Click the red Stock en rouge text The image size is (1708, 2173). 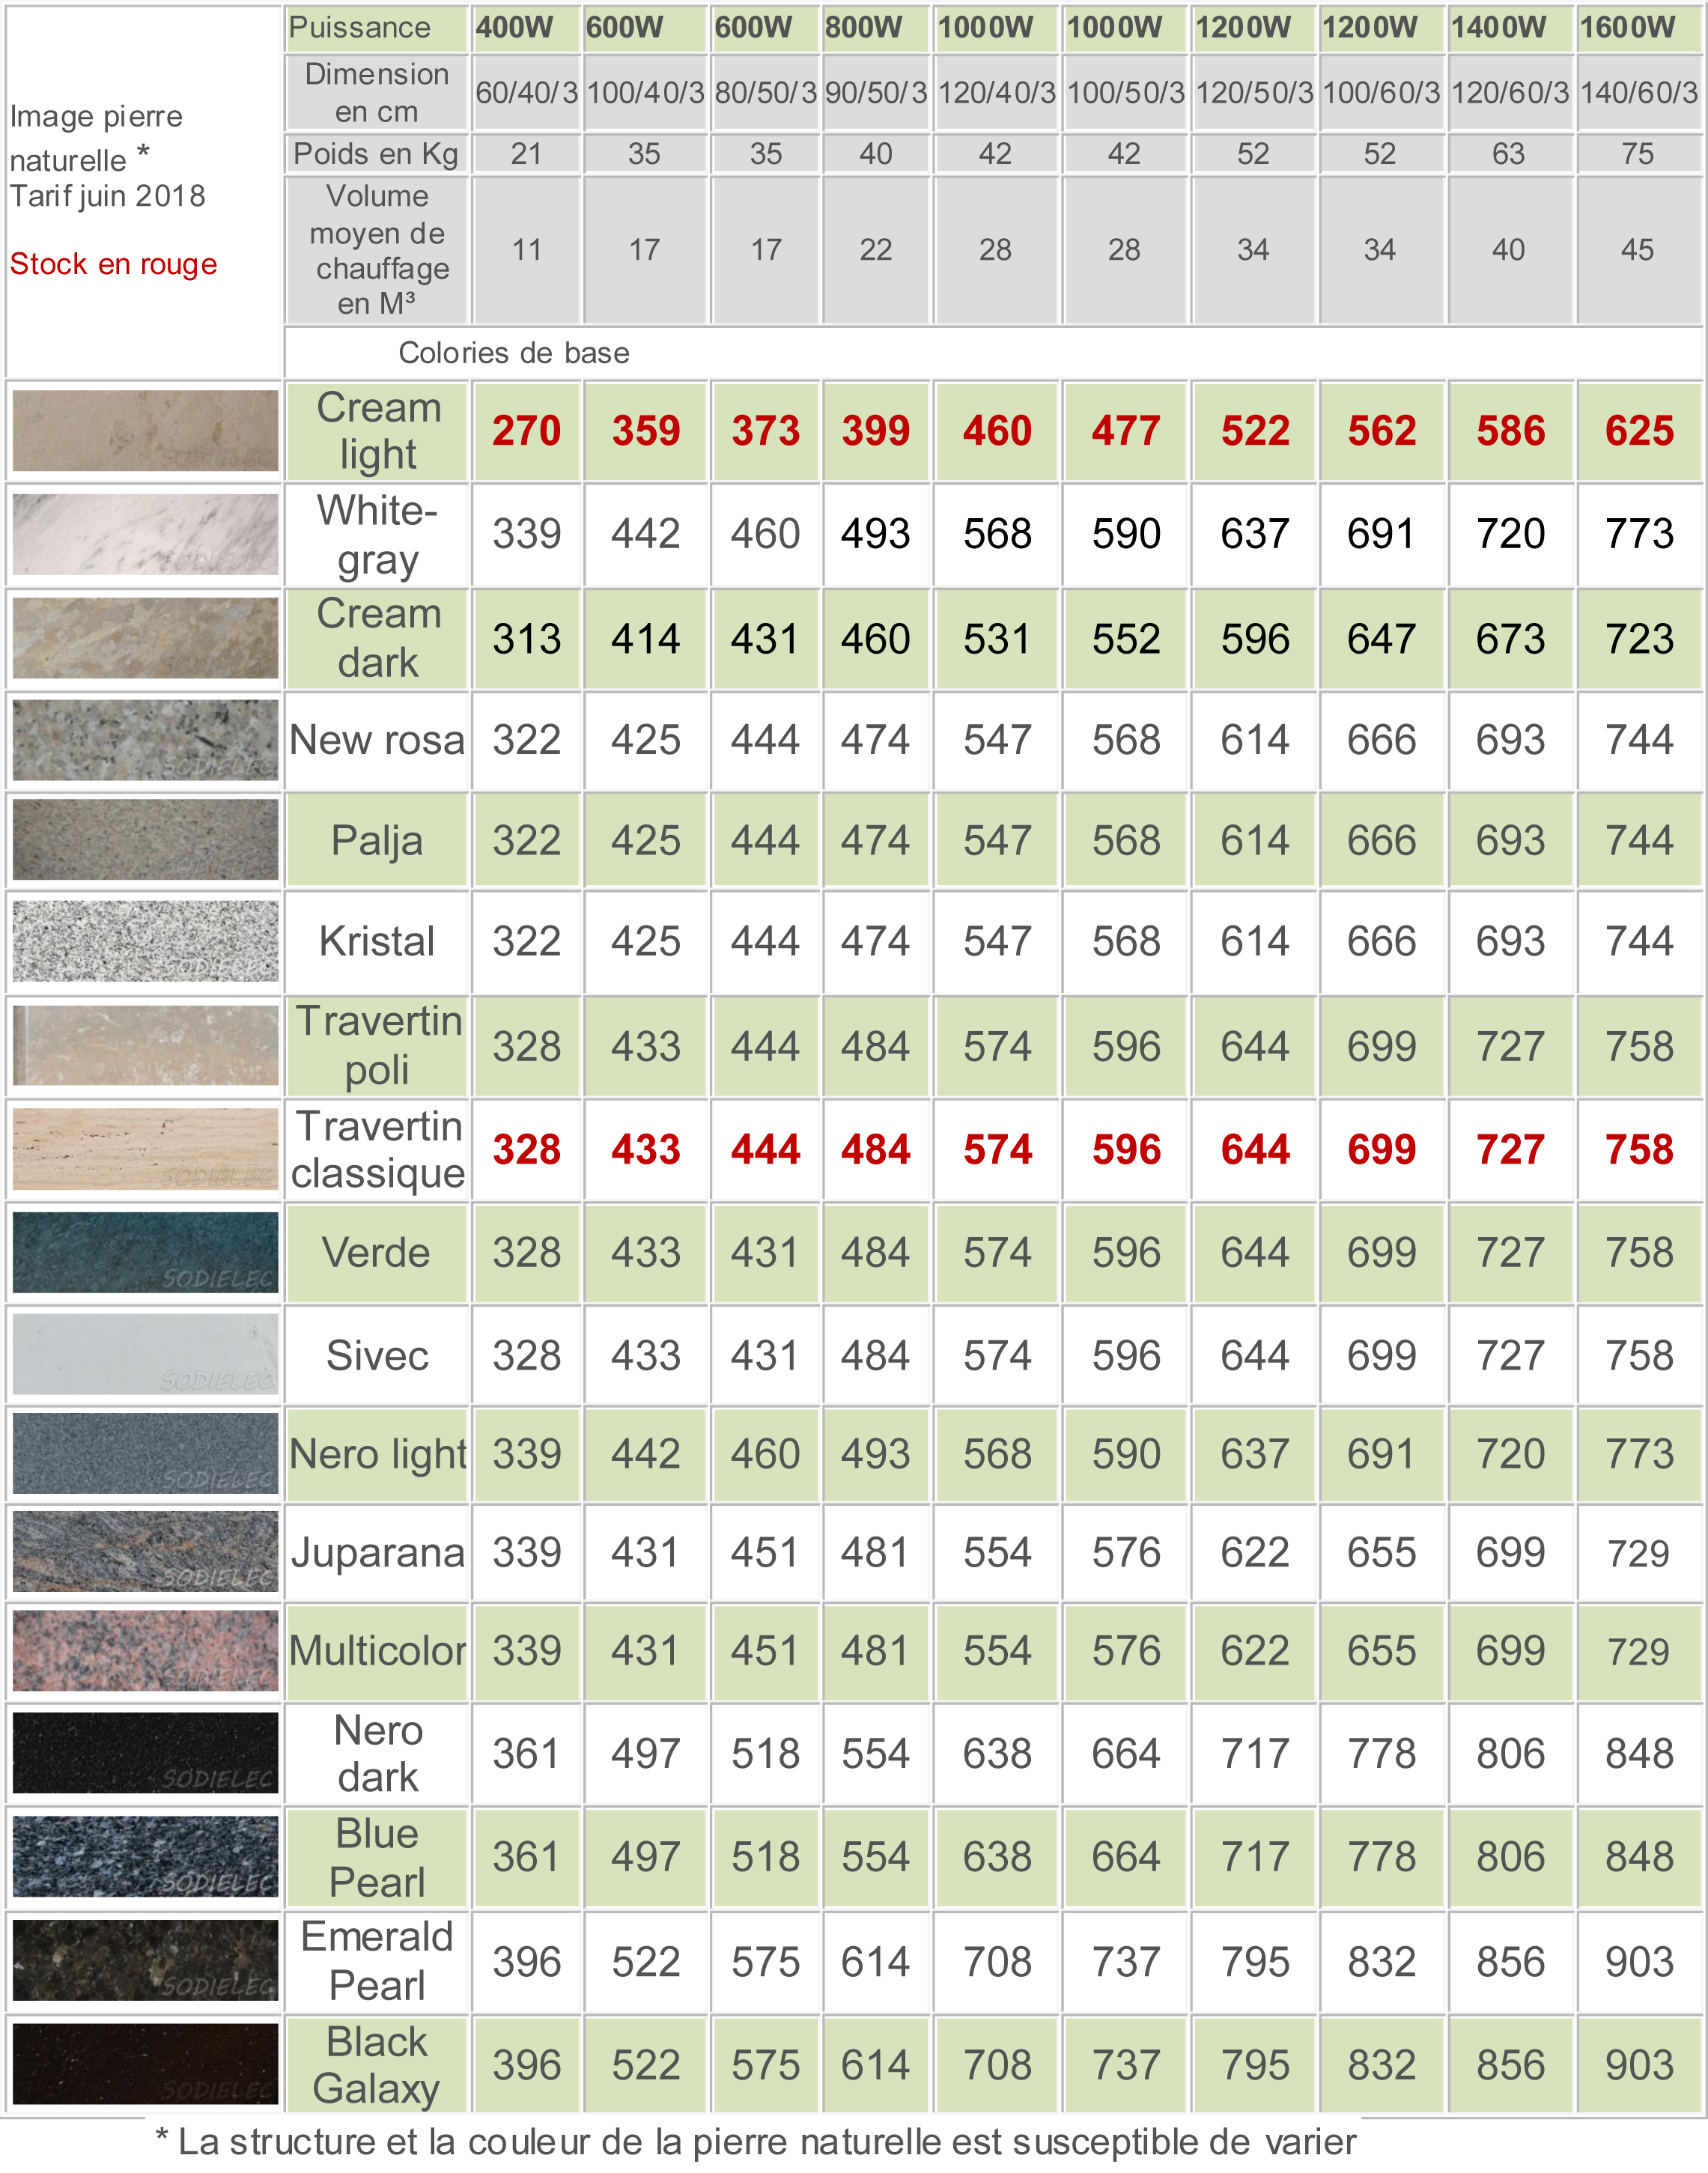[114, 264]
